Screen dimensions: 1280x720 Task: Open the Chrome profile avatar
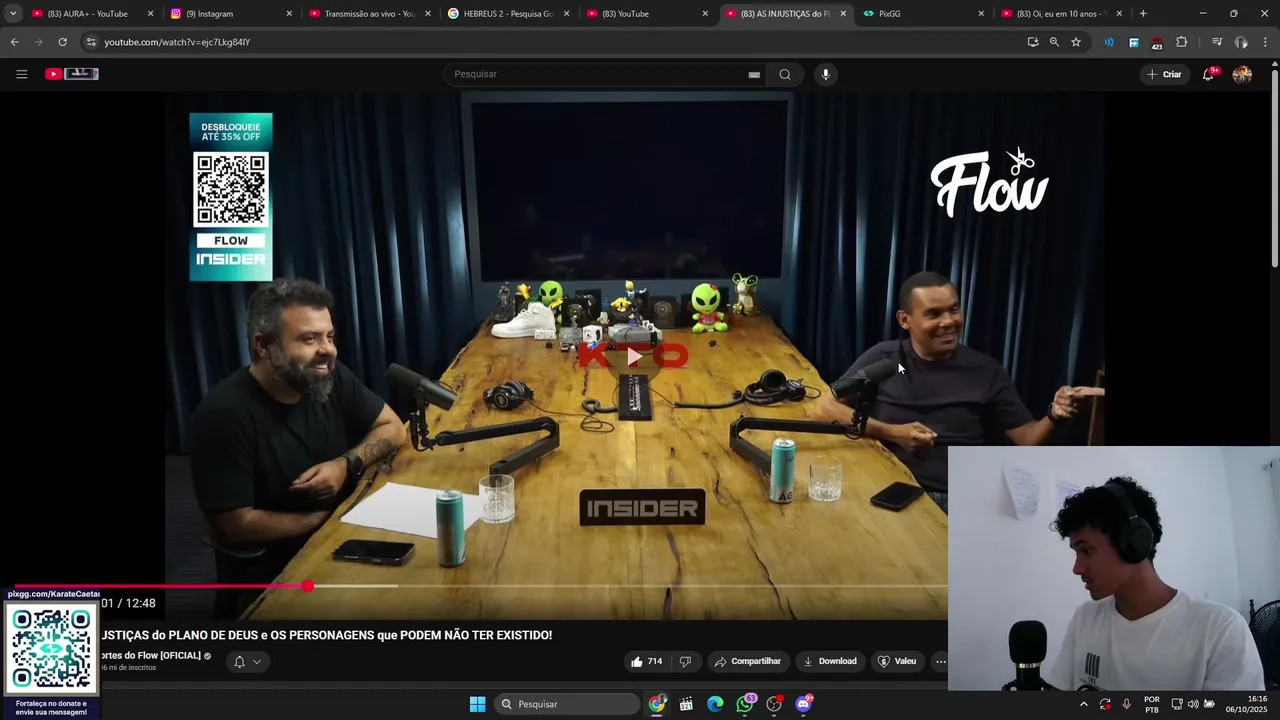point(1241,42)
